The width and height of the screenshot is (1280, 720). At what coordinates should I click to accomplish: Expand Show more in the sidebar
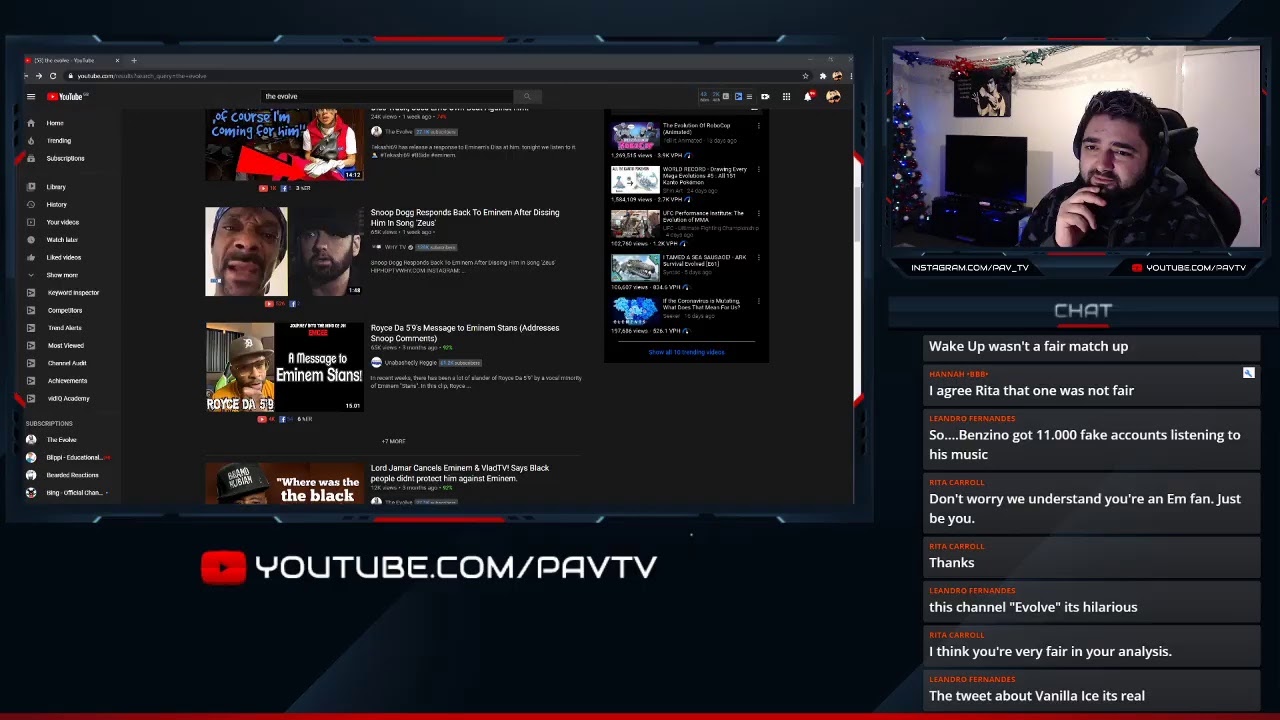point(62,275)
